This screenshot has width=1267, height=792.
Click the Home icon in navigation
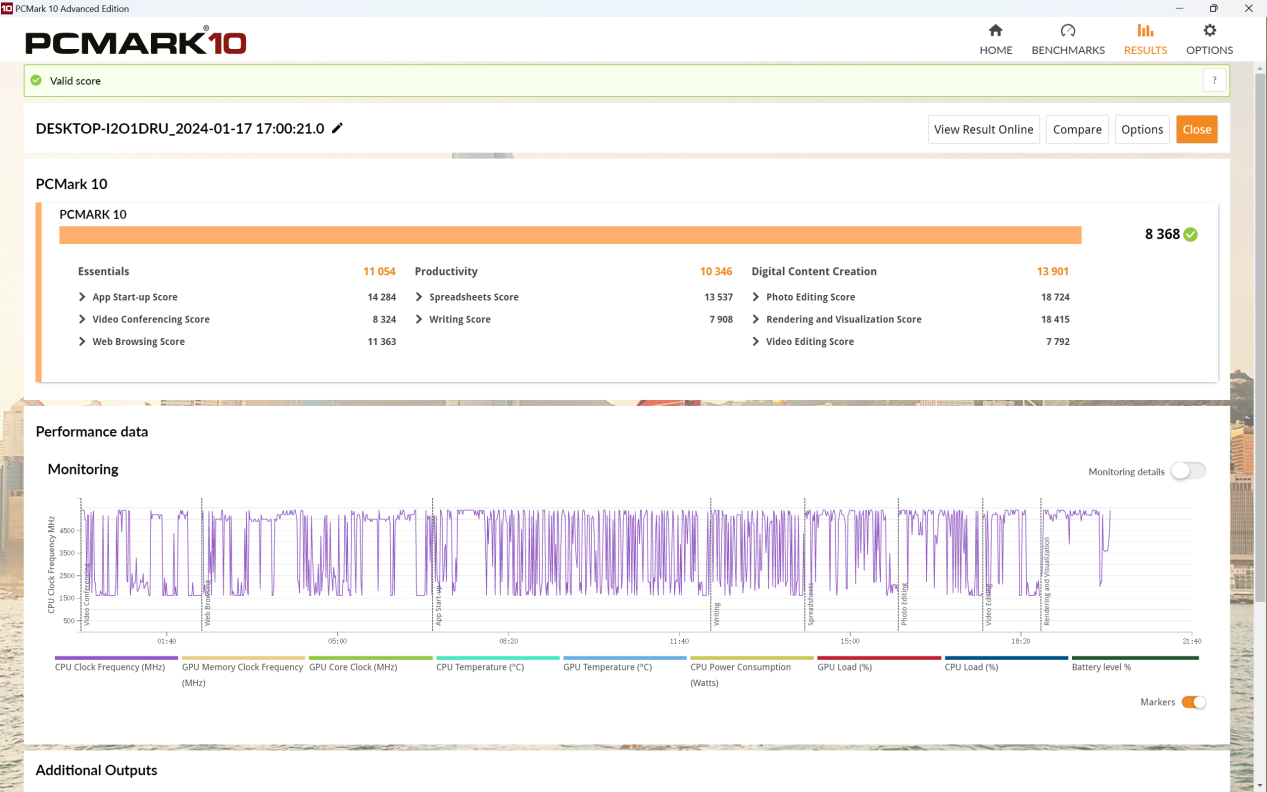click(995, 31)
